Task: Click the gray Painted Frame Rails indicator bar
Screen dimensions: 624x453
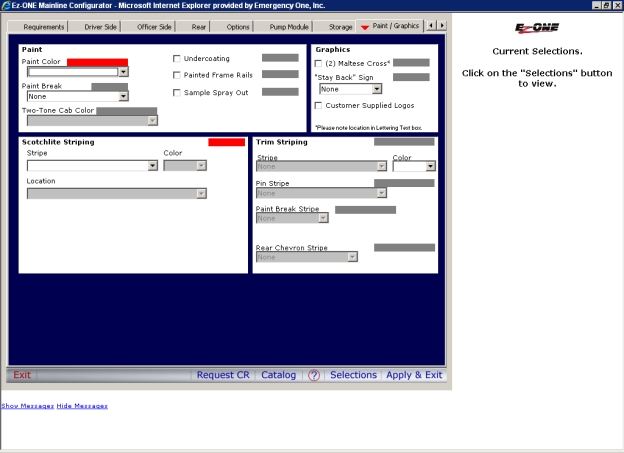Action: 280,74
